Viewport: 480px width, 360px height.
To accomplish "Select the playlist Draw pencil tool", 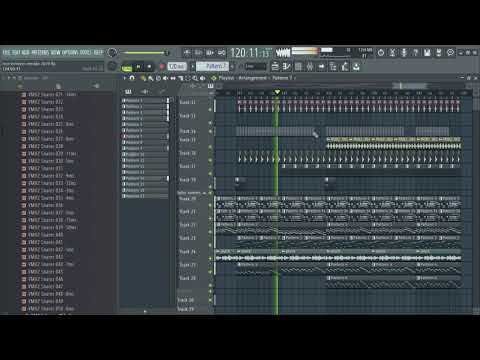I will [143, 78].
